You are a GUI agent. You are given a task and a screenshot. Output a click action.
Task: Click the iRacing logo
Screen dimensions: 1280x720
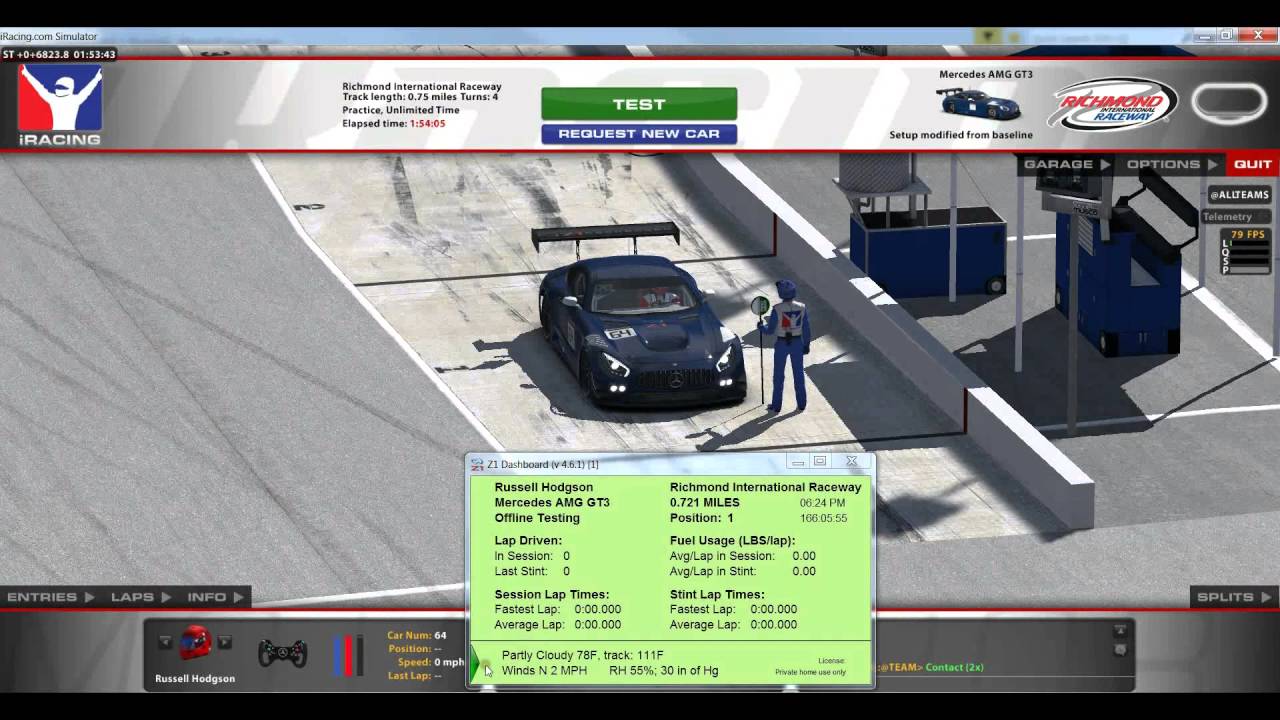[60, 105]
